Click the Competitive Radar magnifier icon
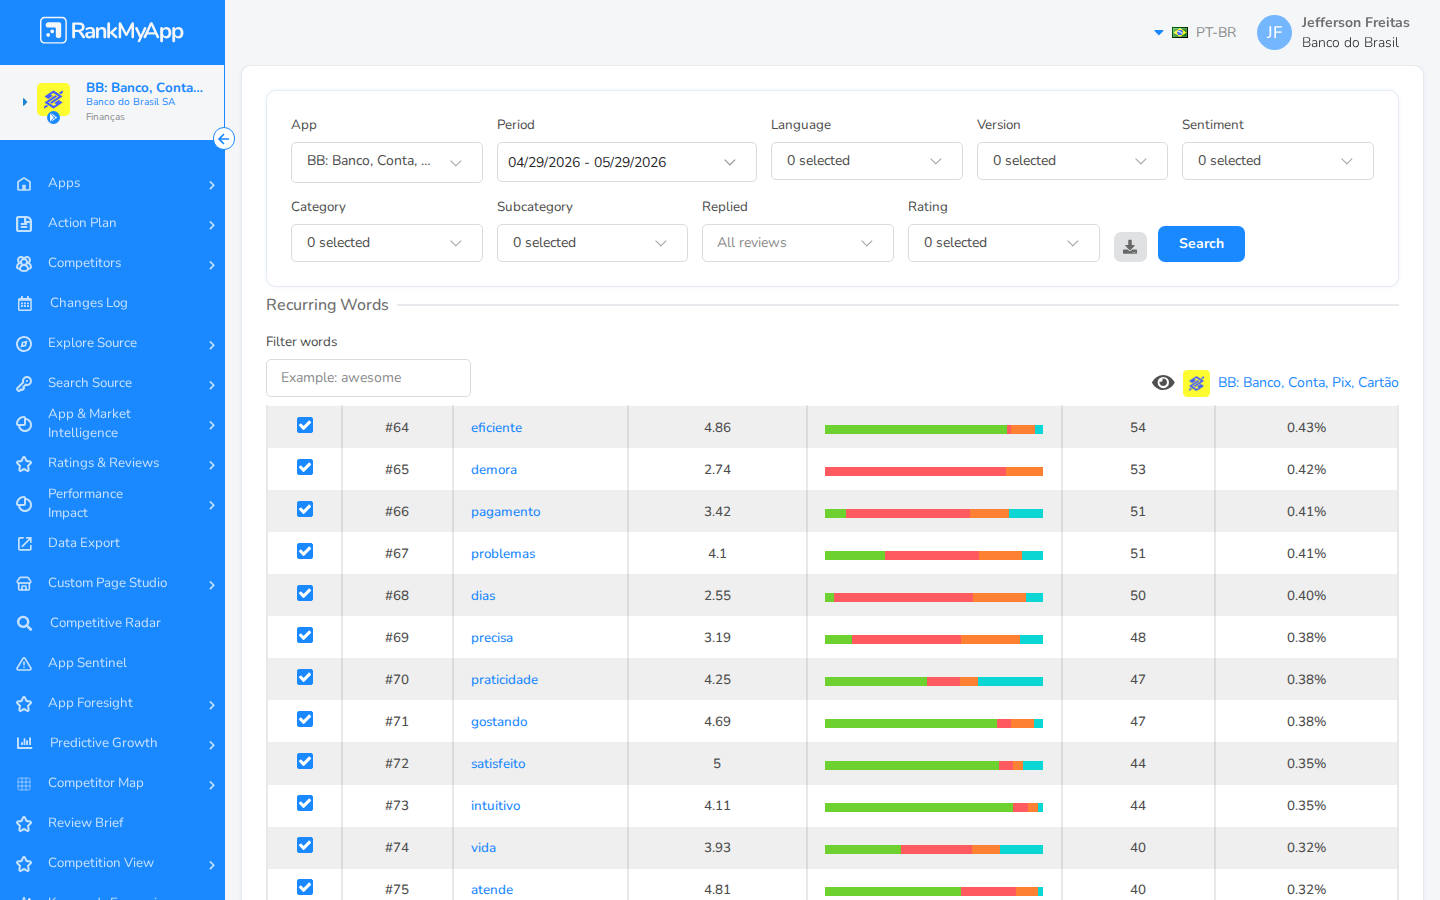Screen dimensions: 1440x900 25,623
